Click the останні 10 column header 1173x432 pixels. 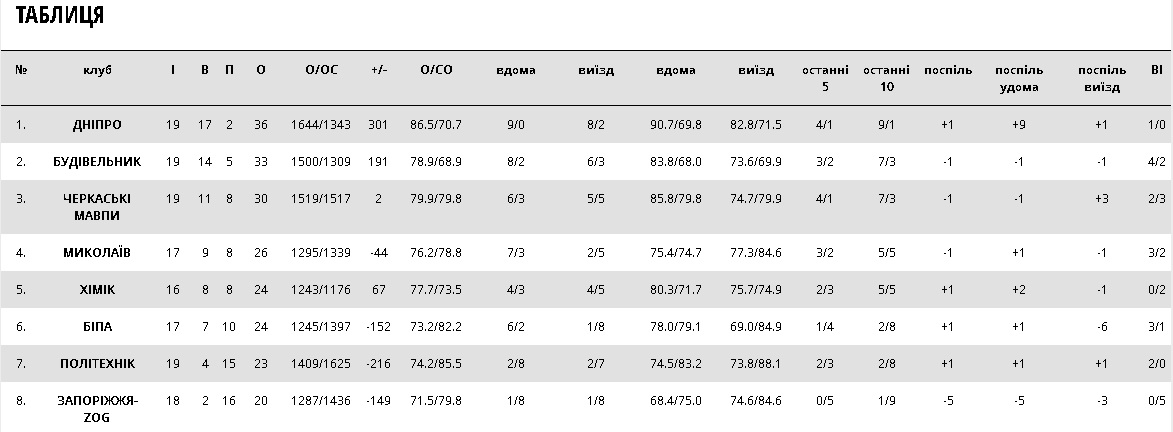(x=886, y=78)
